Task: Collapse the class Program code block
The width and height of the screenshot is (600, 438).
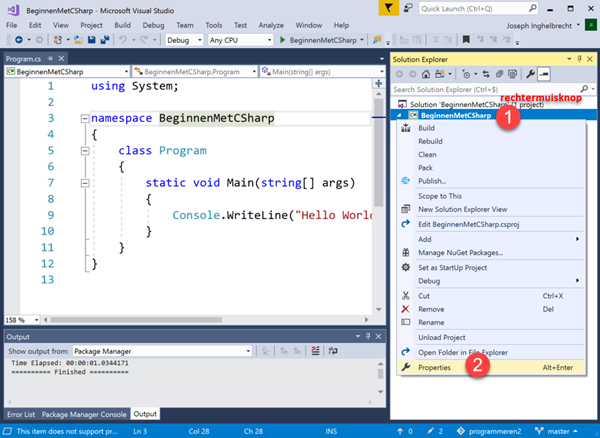Action: (x=85, y=151)
